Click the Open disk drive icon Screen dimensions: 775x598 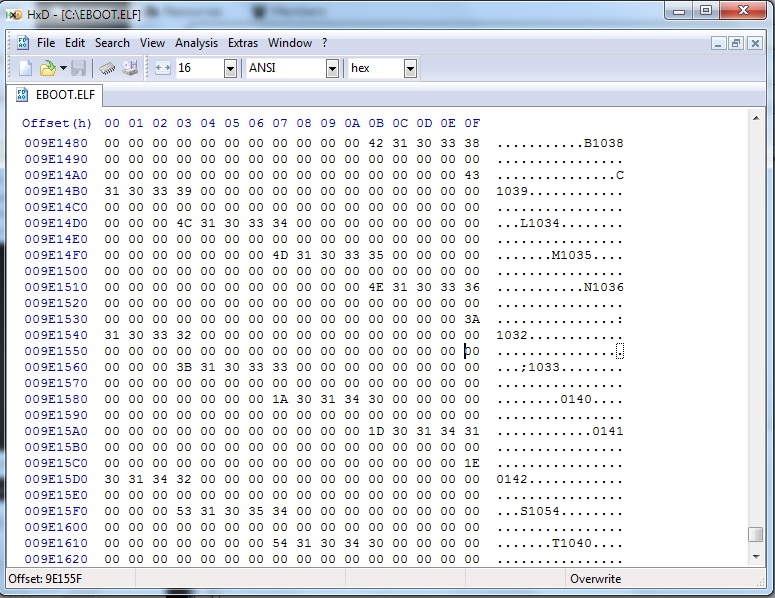(130, 68)
